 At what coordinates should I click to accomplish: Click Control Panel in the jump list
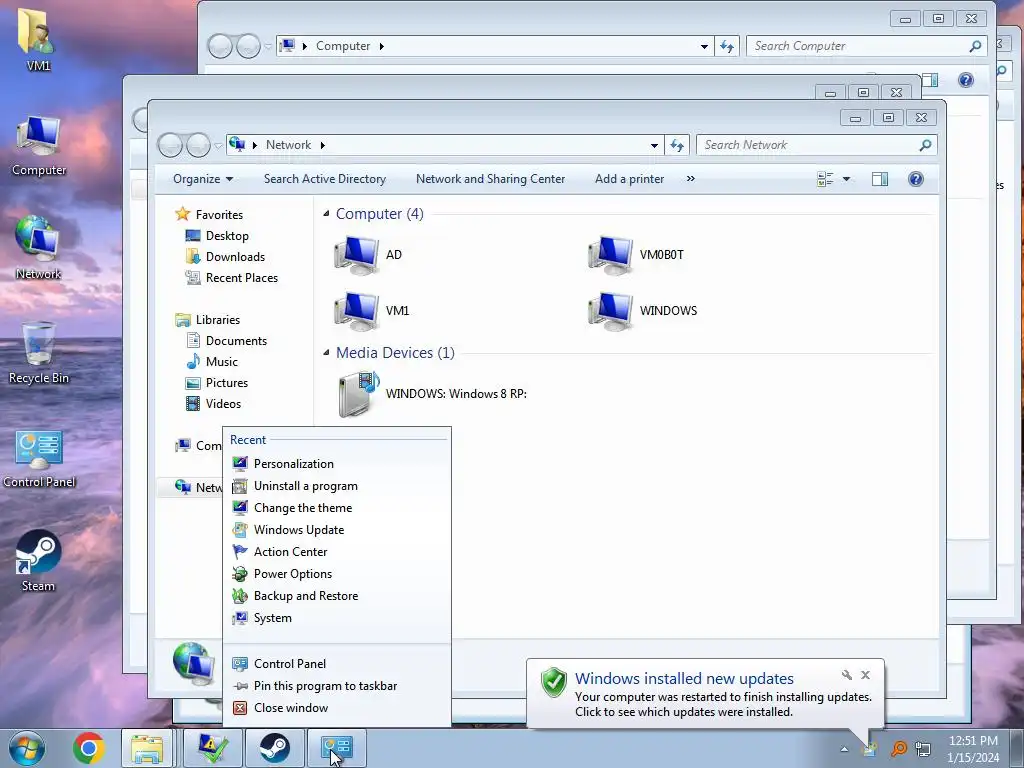(x=337, y=664)
